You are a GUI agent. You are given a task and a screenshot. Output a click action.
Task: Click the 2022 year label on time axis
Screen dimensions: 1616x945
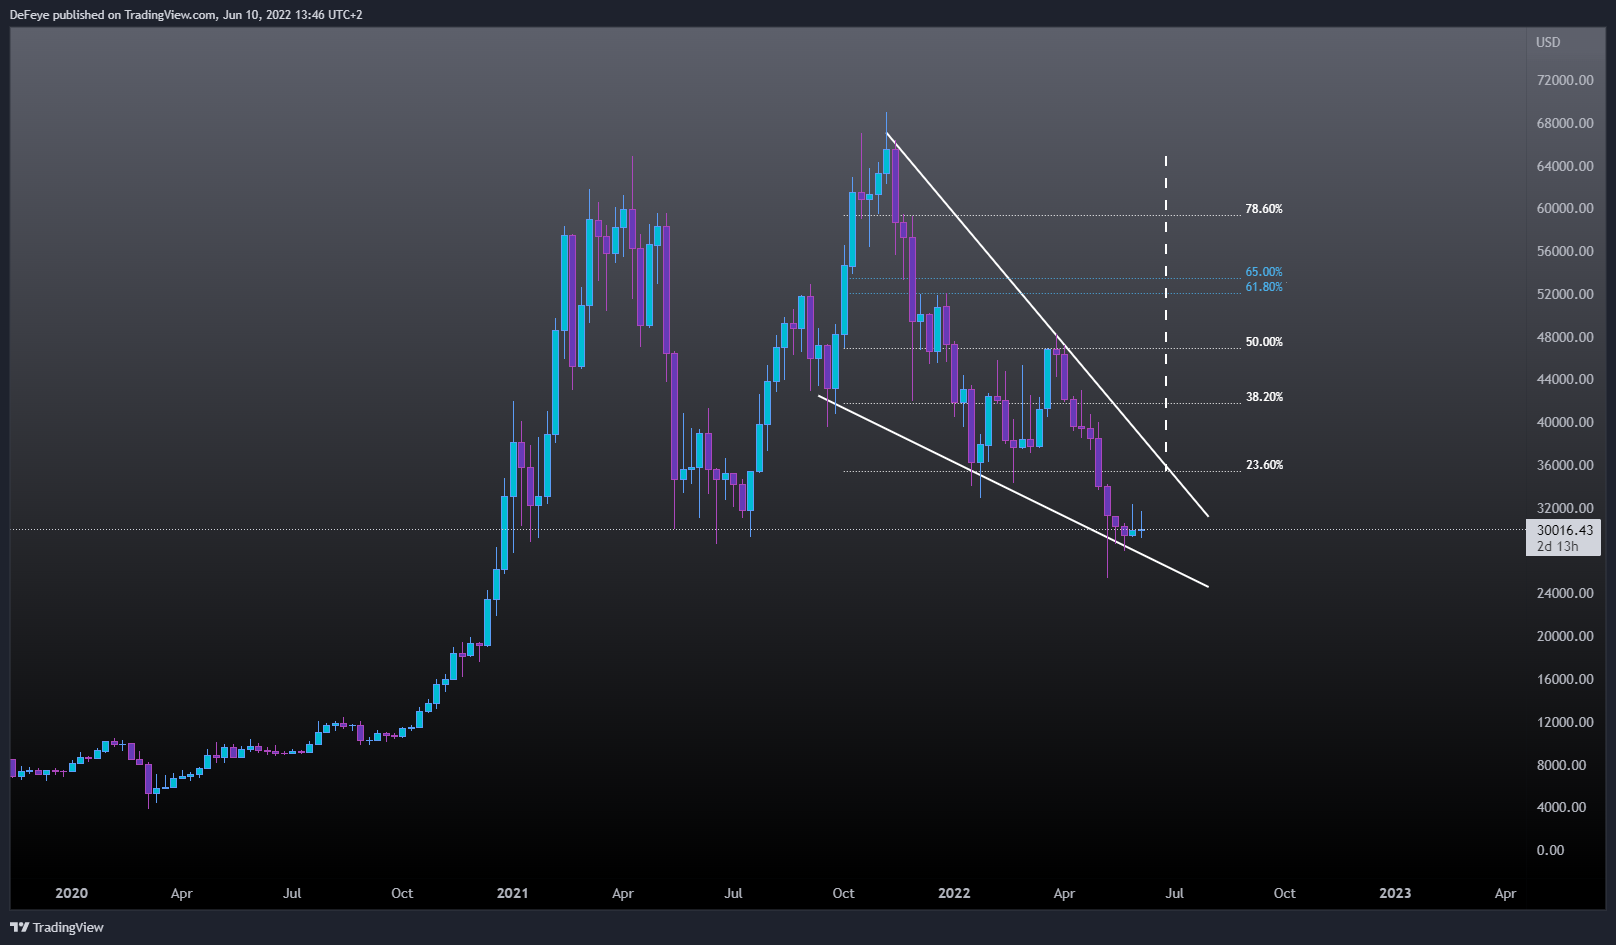tap(954, 893)
